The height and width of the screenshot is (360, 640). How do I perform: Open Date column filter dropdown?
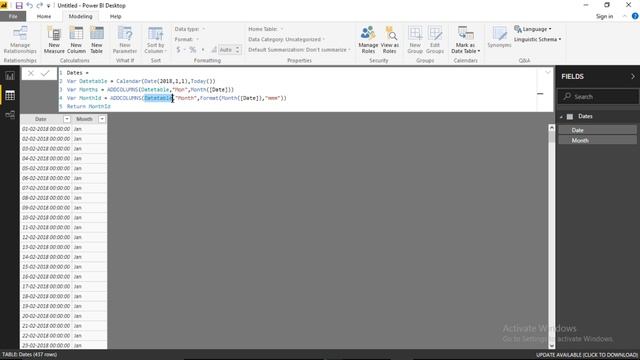pyautogui.click(x=67, y=119)
